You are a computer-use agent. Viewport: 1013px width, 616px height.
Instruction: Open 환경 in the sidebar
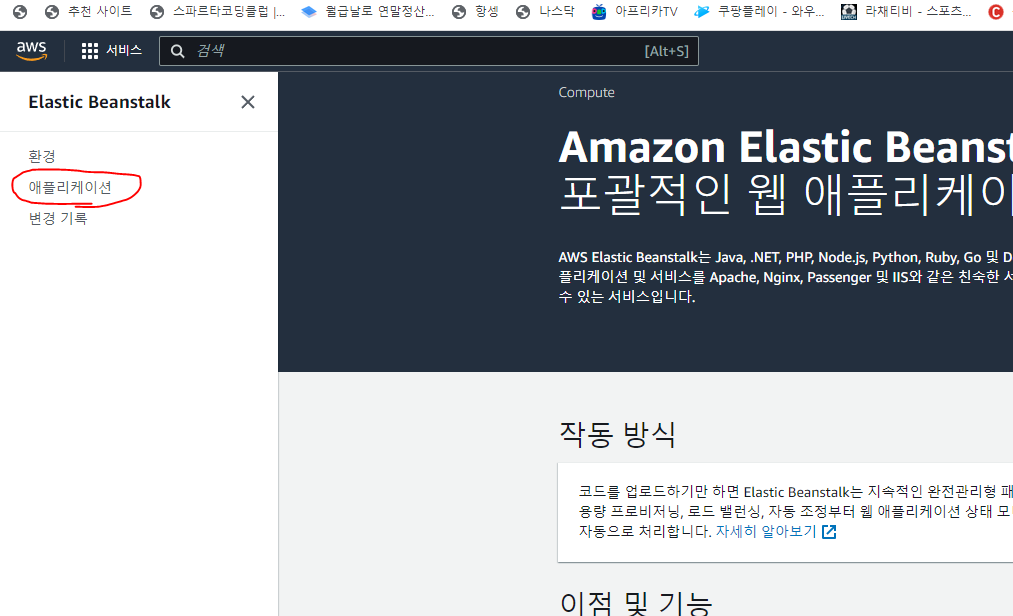[42, 156]
